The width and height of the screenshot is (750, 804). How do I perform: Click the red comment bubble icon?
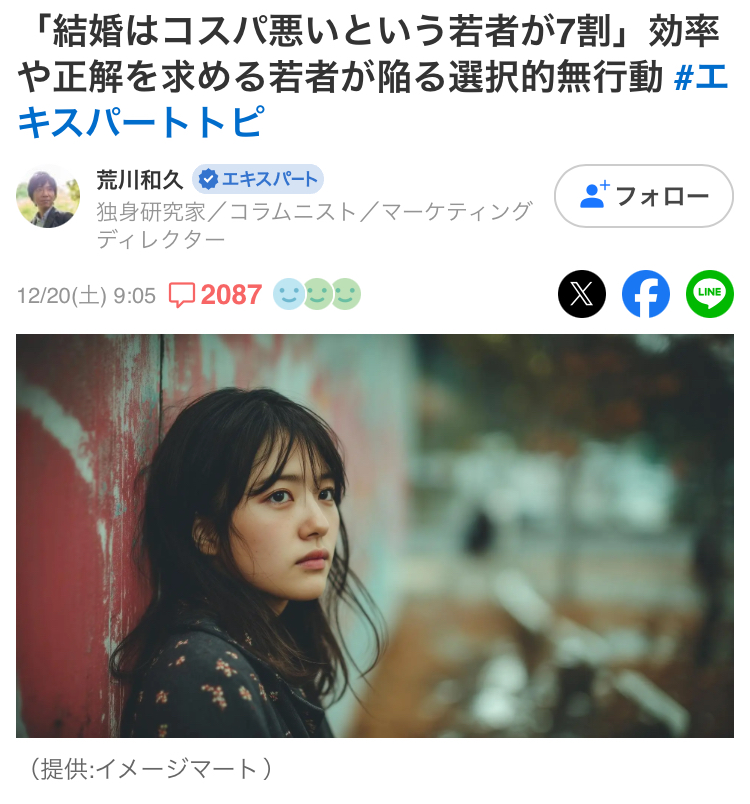181,295
